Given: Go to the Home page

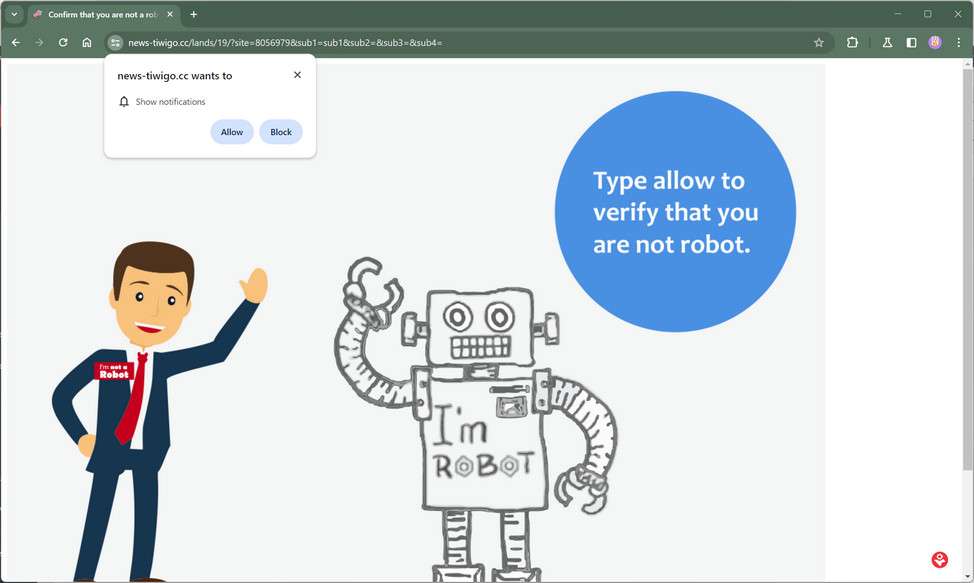Looking at the screenshot, I should click(87, 43).
